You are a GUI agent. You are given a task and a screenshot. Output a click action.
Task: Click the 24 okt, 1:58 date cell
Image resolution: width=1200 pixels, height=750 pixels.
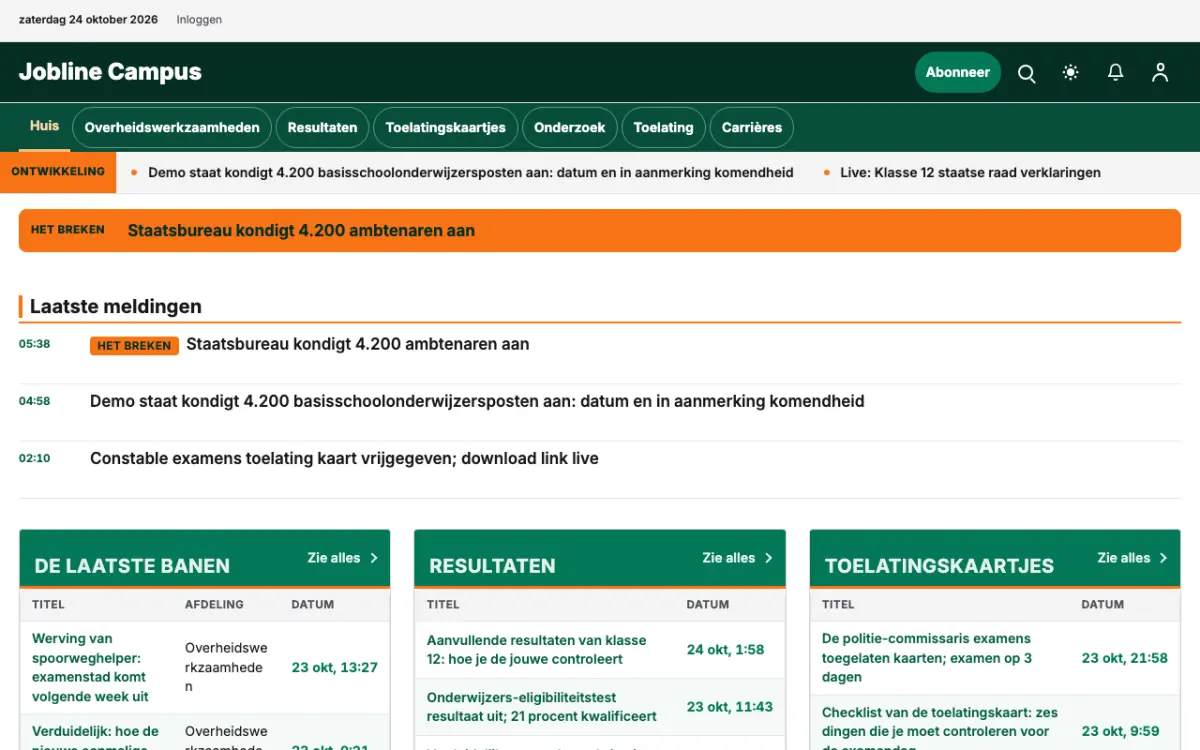pos(725,649)
